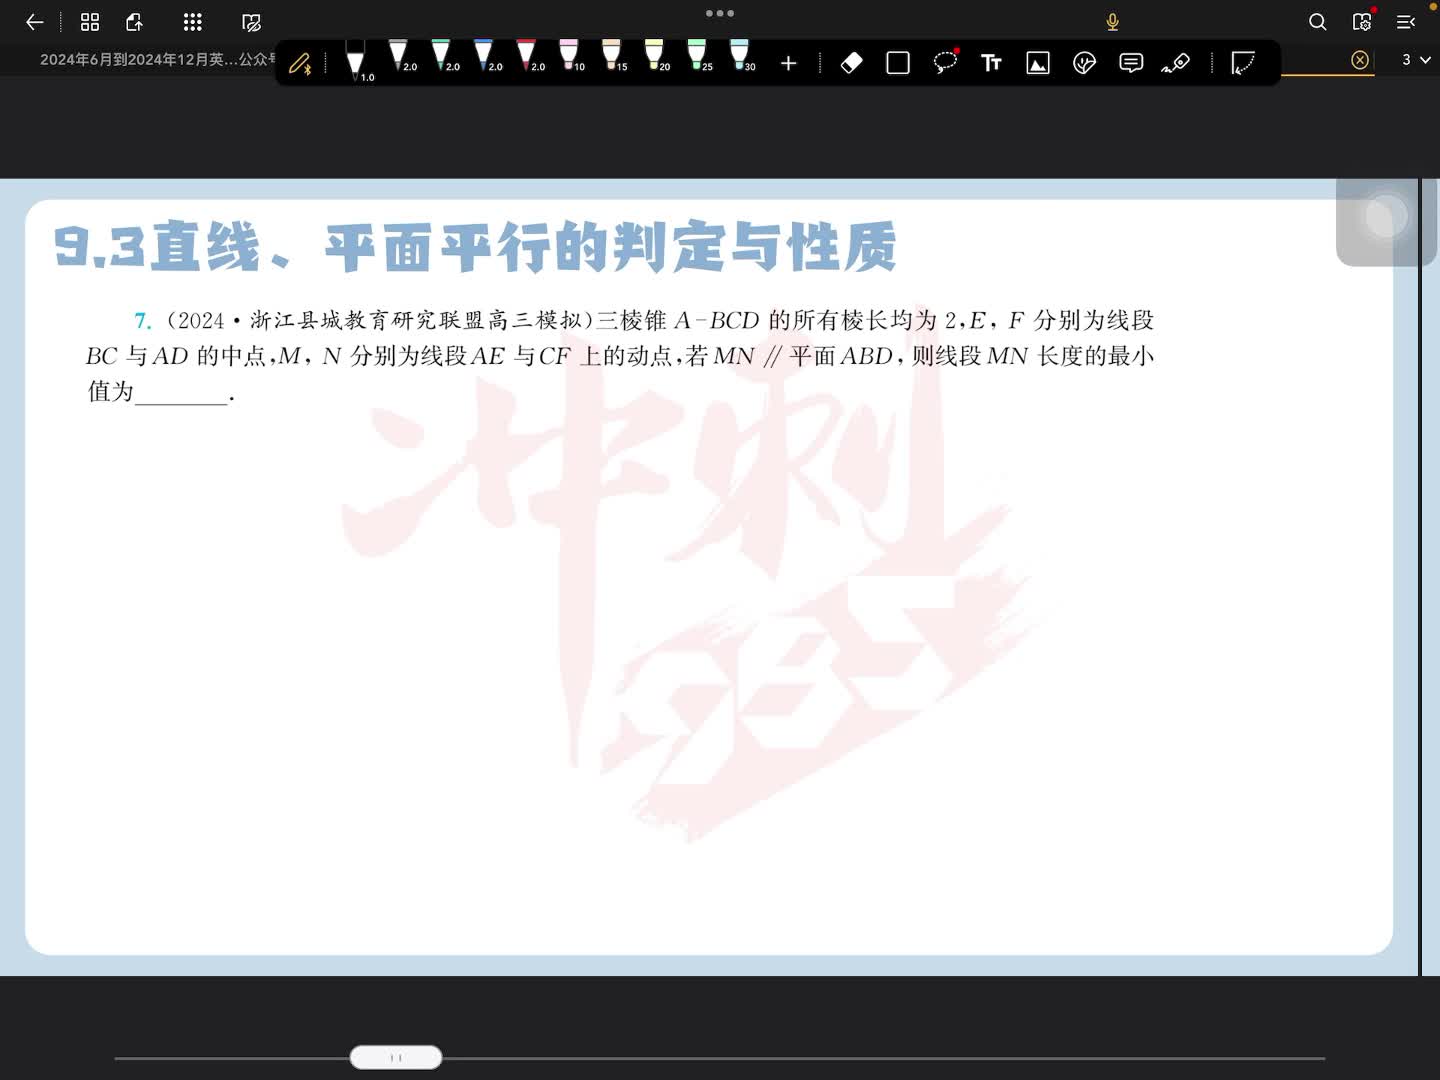Select the laser pointer tool
1440x1080 pixels.
[1176, 63]
